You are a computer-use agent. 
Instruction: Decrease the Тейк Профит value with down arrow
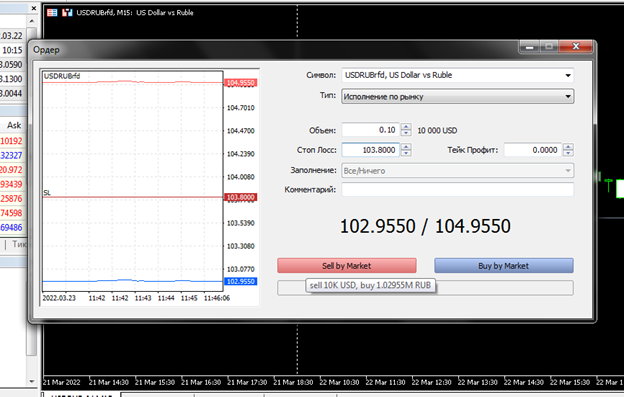pos(568,153)
